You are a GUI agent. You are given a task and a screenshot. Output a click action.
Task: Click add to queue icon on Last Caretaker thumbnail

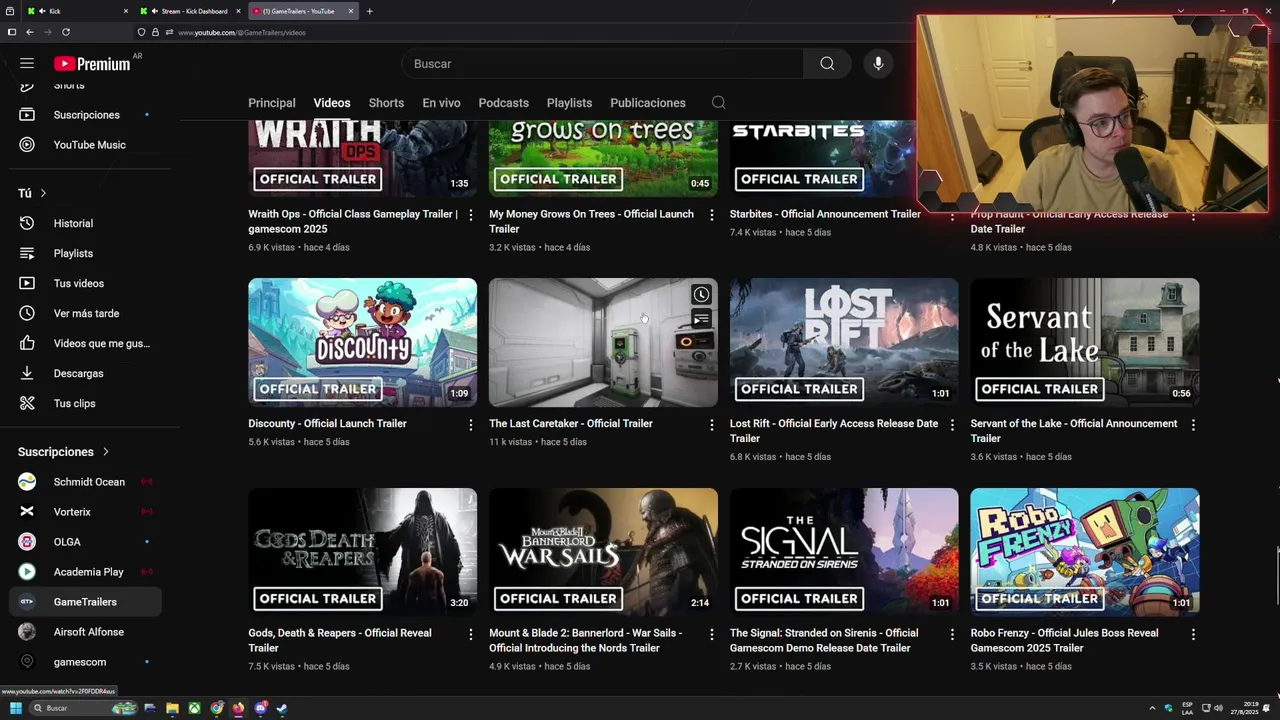(x=701, y=319)
